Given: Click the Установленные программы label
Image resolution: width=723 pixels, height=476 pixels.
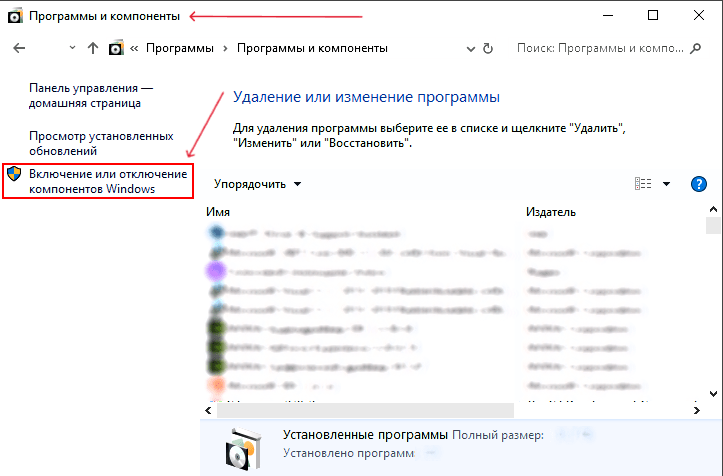Looking at the screenshot, I should (x=365, y=434).
